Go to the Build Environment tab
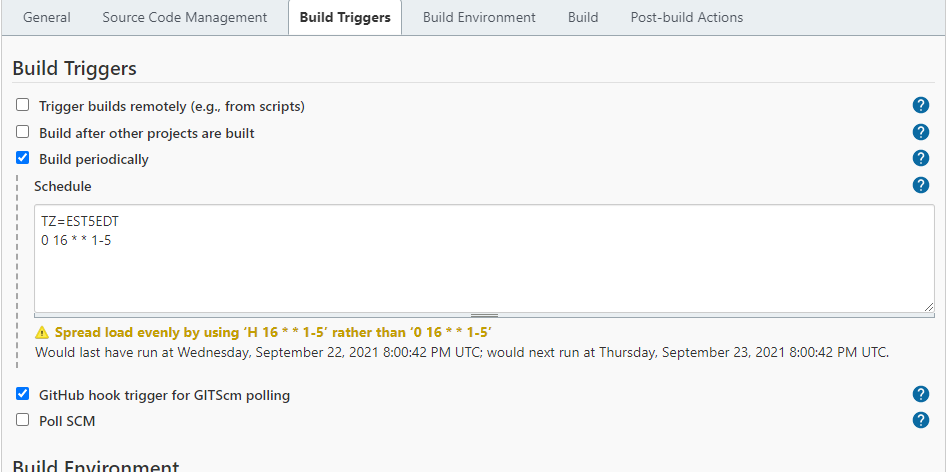 tap(479, 18)
